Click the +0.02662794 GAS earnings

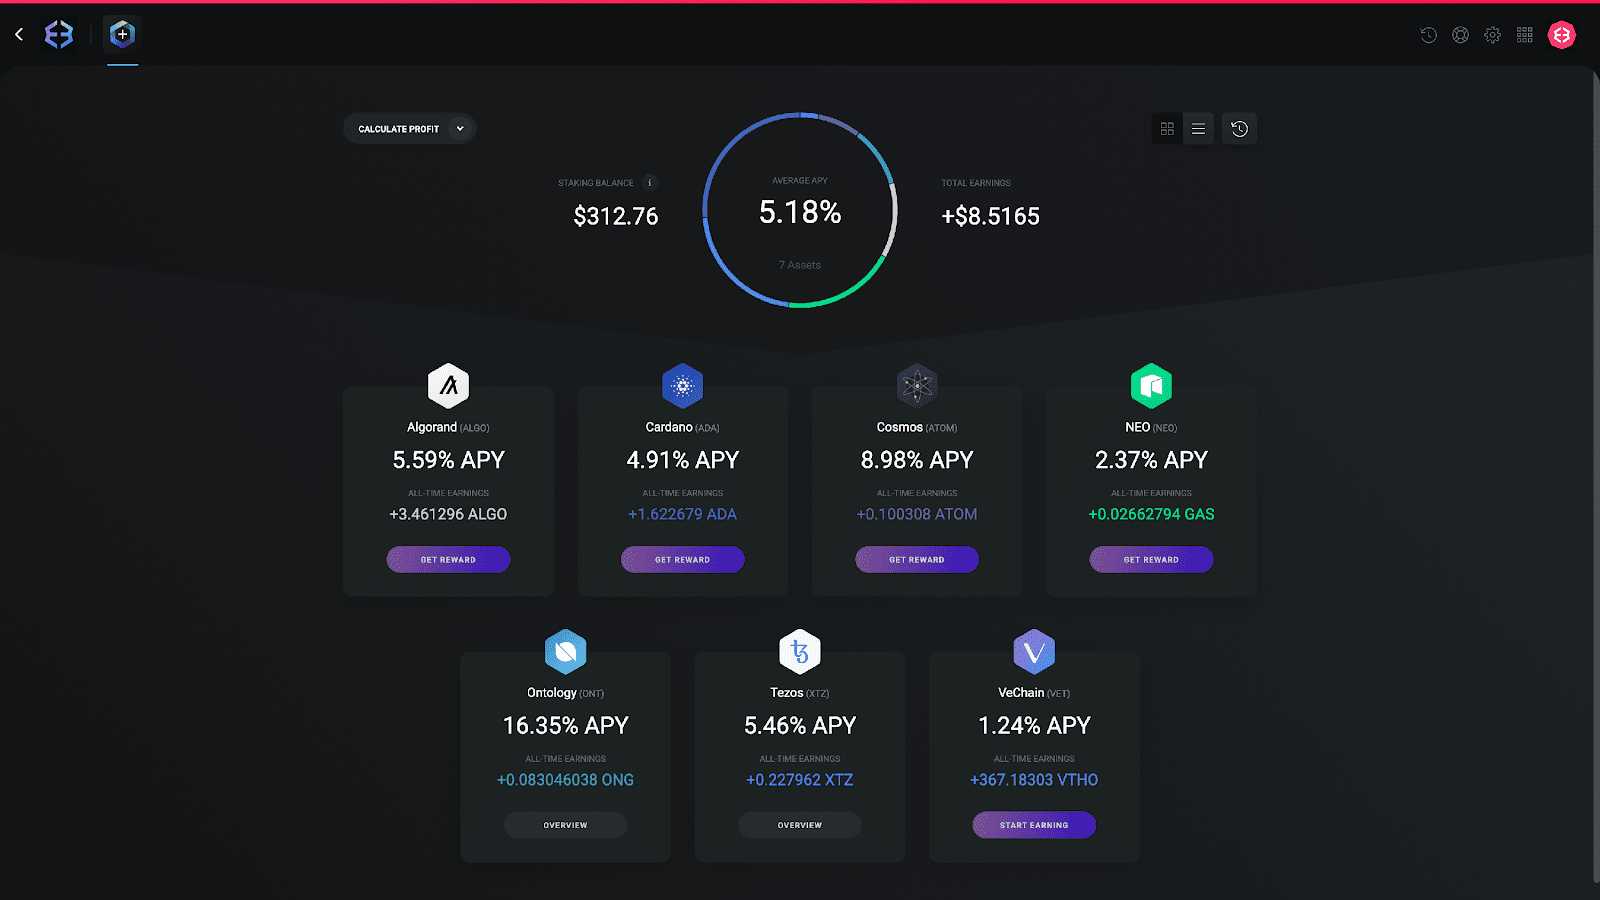click(x=1151, y=514)
